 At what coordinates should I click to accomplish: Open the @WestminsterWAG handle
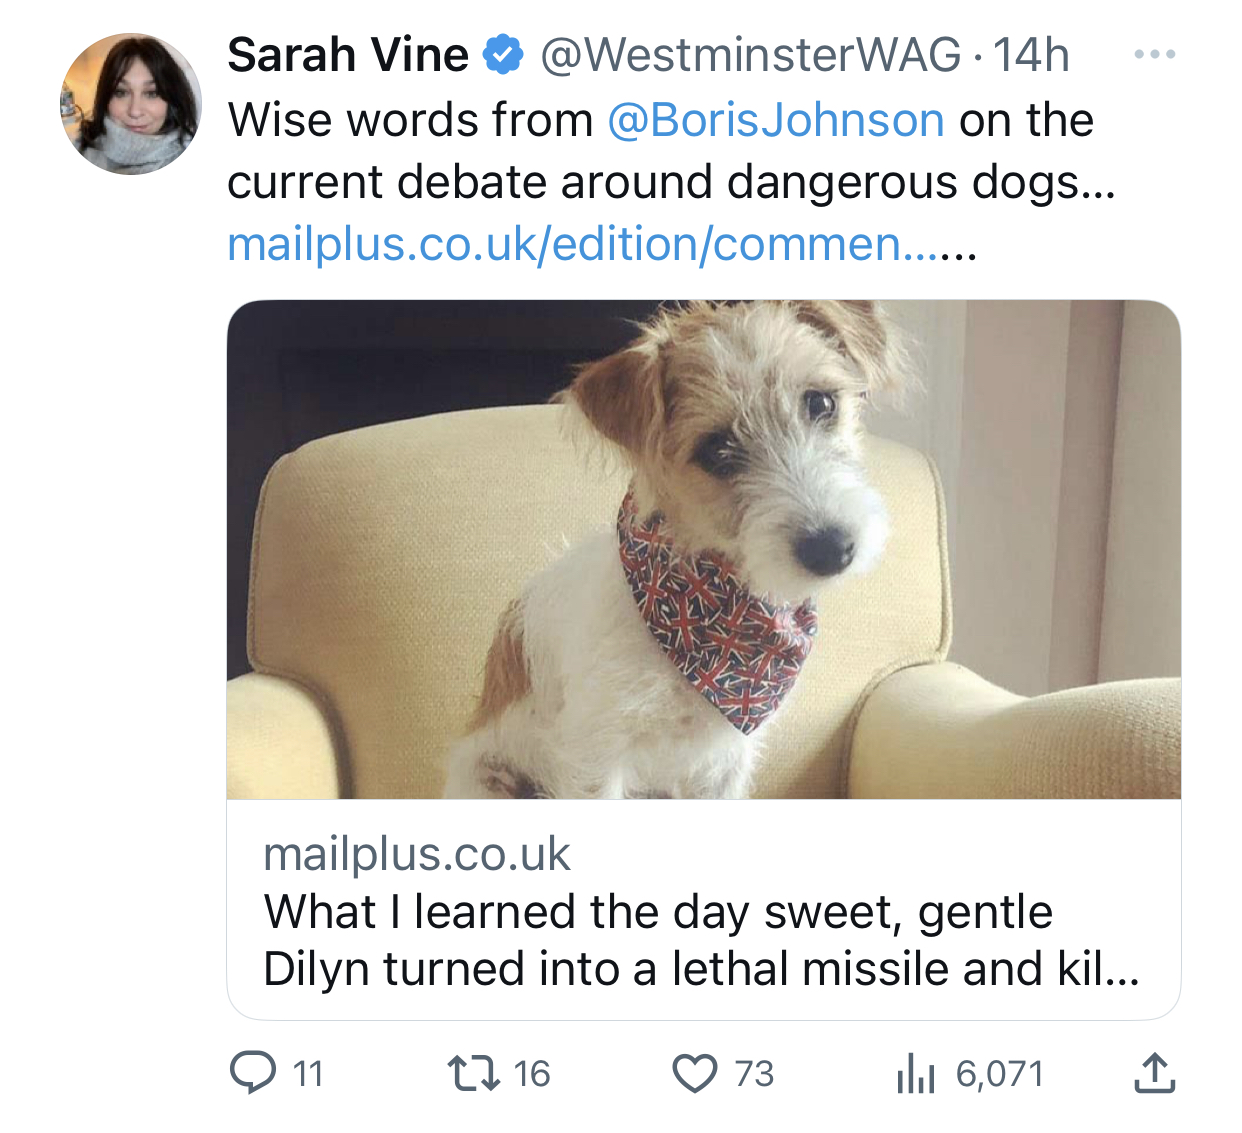751,55
